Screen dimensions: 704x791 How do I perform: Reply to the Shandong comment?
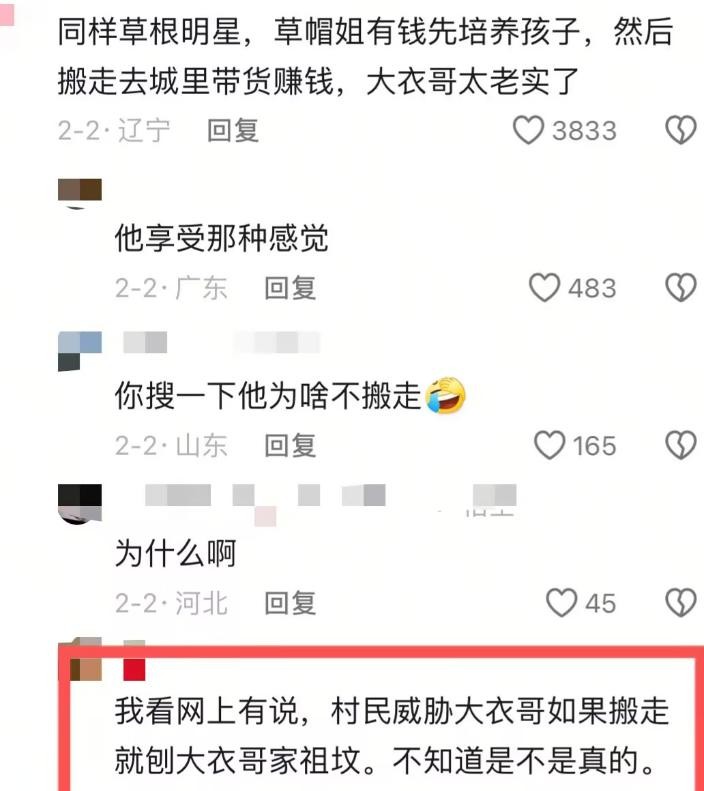click(290, 445)
